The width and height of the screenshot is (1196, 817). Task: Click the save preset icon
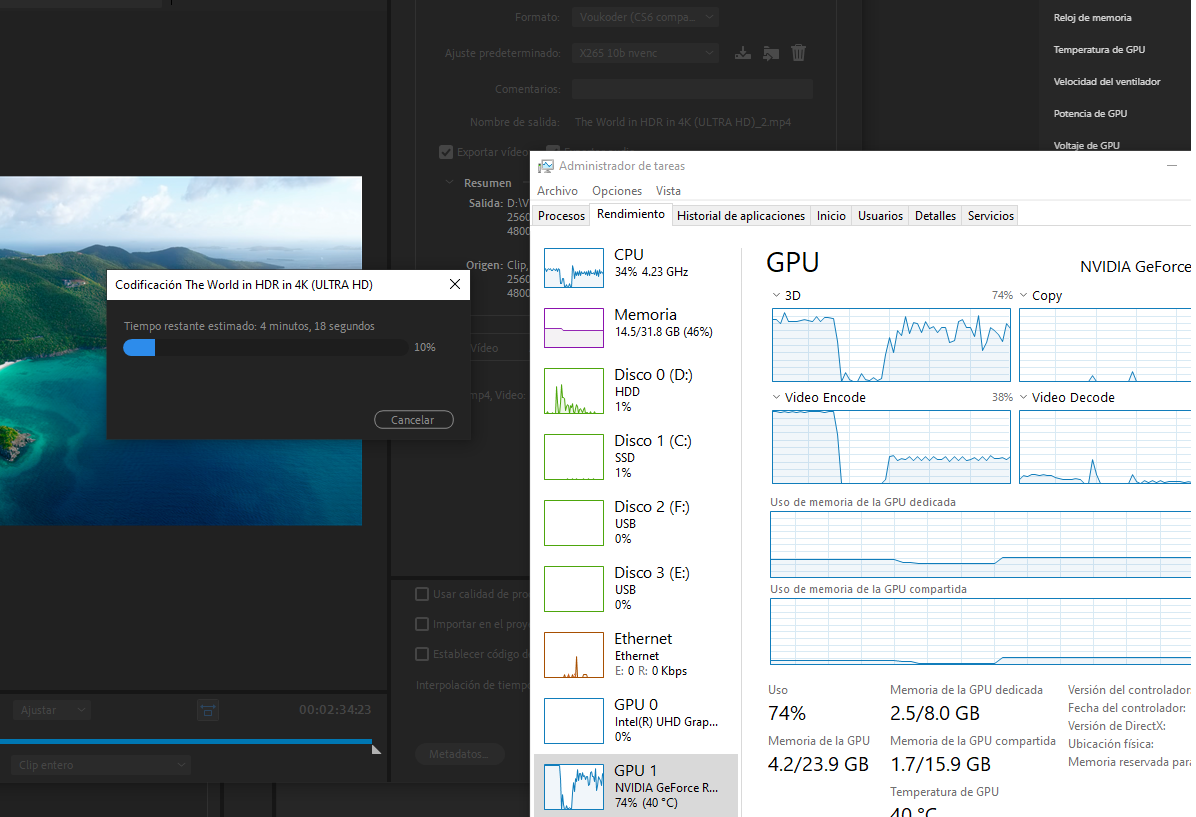pos(742,53)
